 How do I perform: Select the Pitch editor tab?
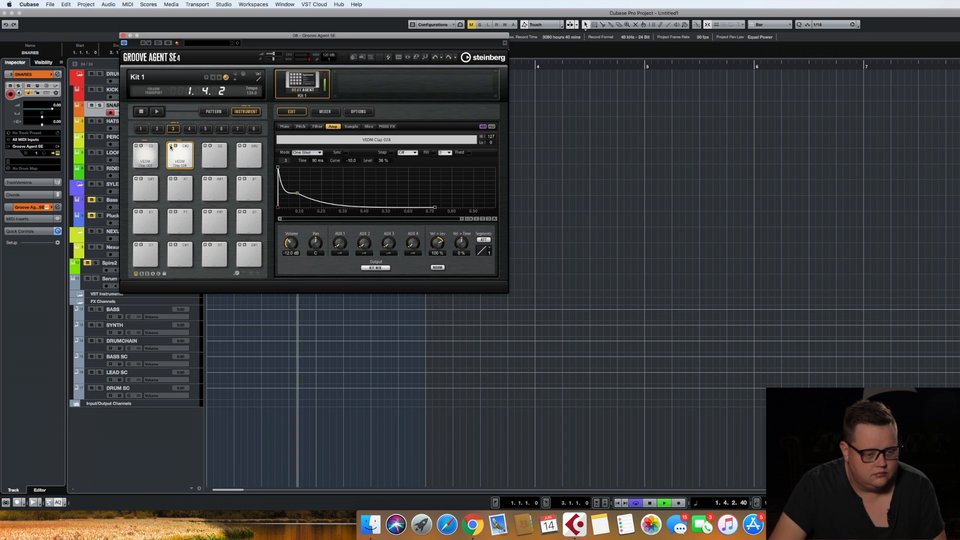[301, 126]
